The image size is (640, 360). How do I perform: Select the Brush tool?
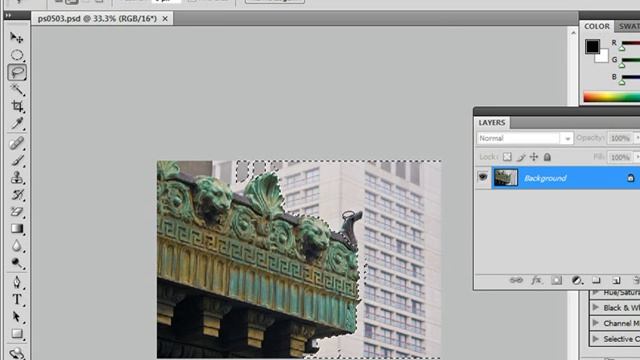tap(17, 160)
